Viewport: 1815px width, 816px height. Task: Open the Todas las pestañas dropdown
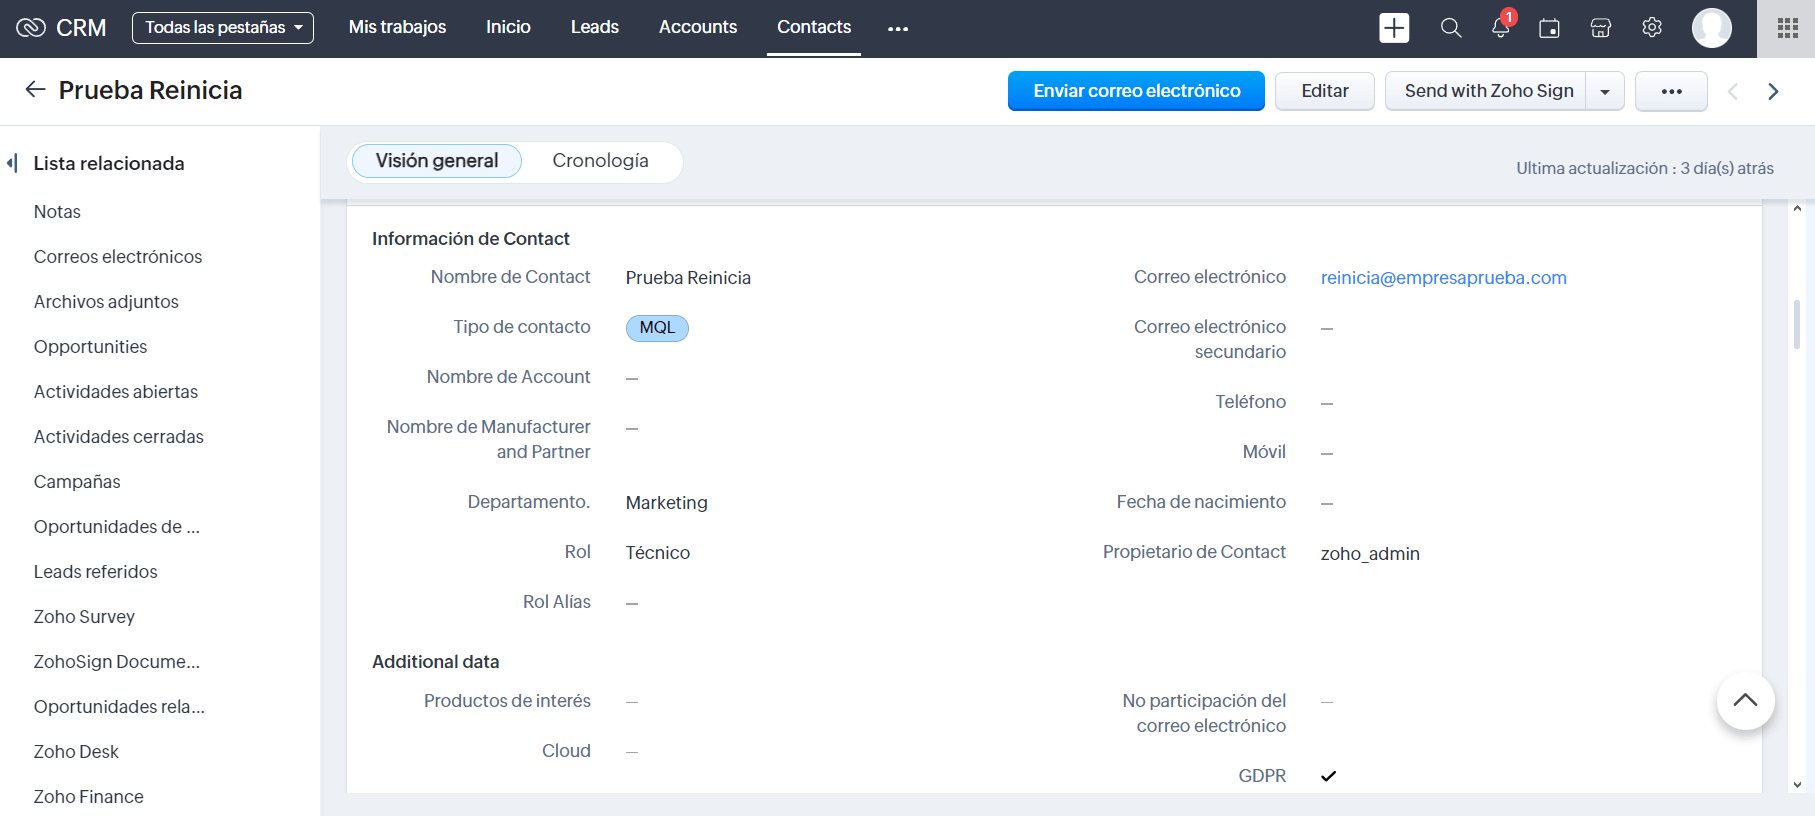coord(223,28)
